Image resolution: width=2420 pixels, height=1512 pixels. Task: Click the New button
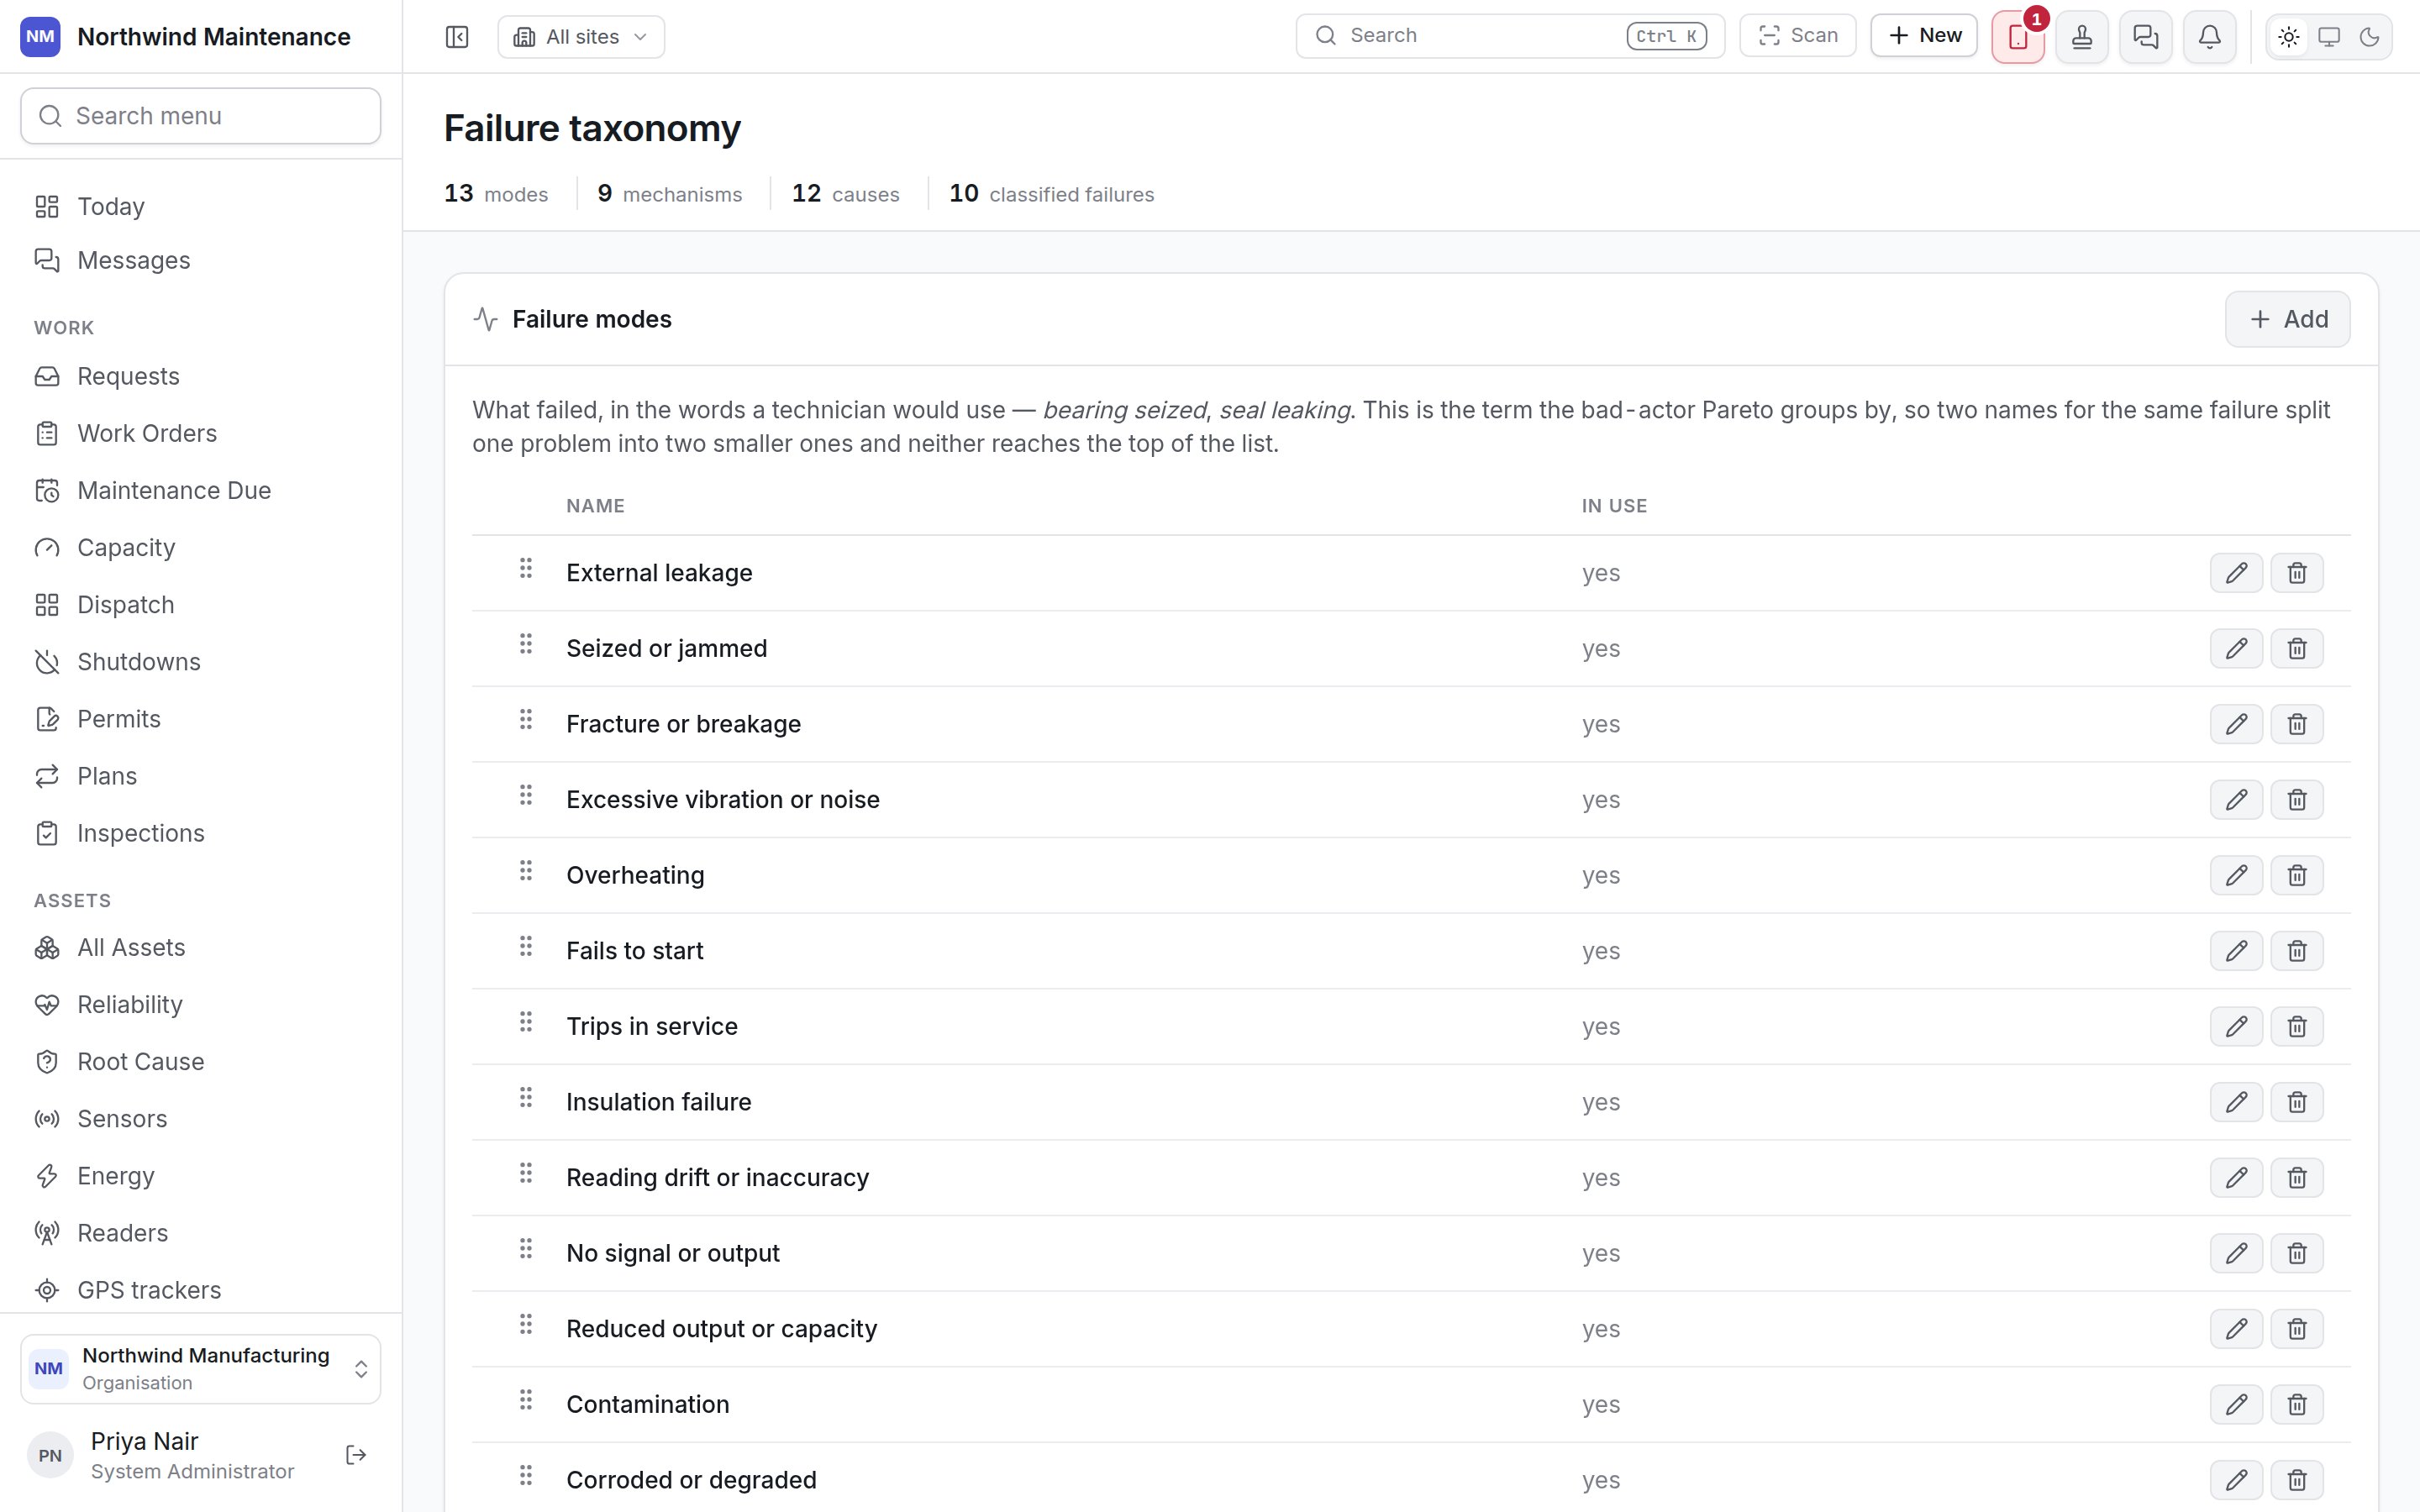(x=1924, y=36)
